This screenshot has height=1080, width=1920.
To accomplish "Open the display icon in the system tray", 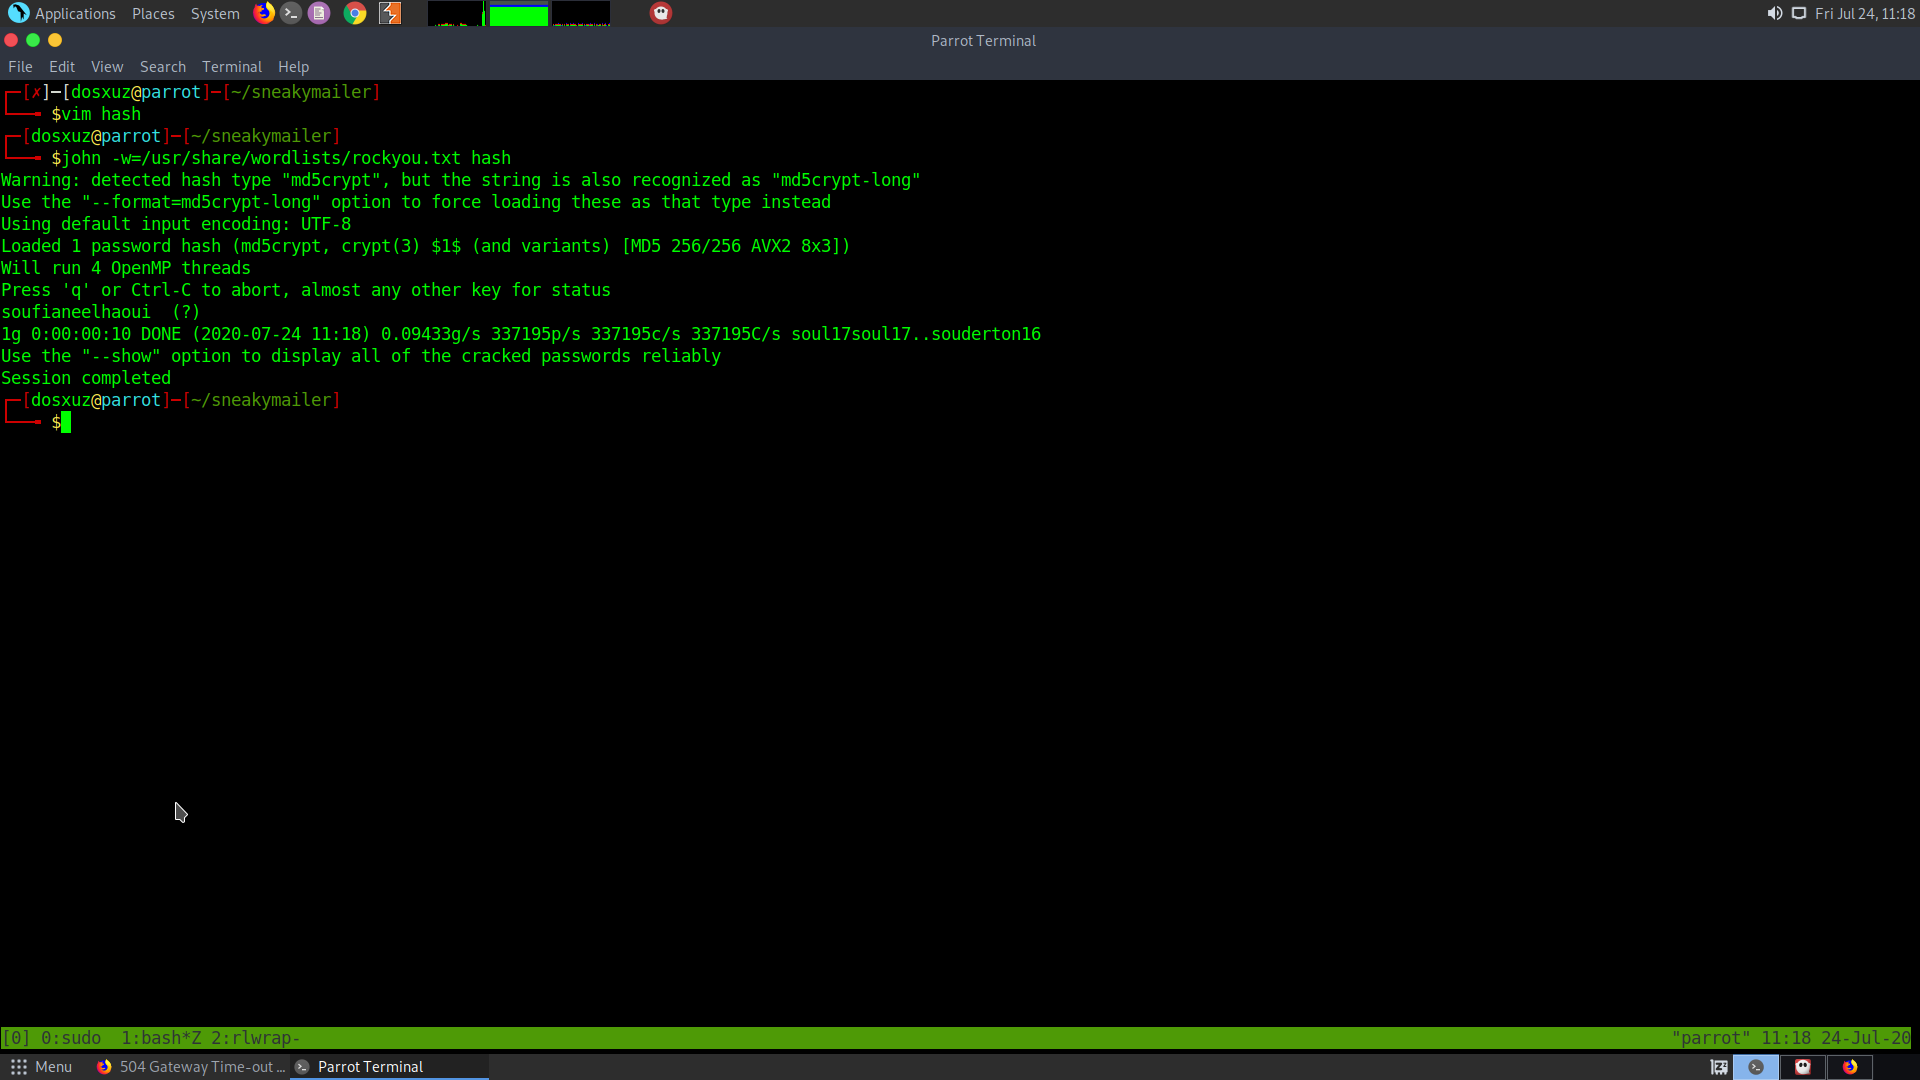I will pos(1798,13).
